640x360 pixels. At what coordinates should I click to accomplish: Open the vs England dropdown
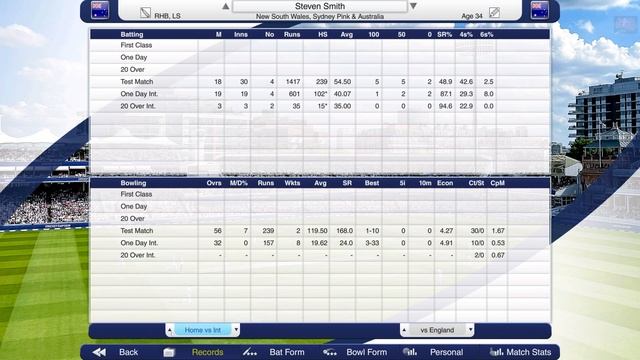point(437,330)
